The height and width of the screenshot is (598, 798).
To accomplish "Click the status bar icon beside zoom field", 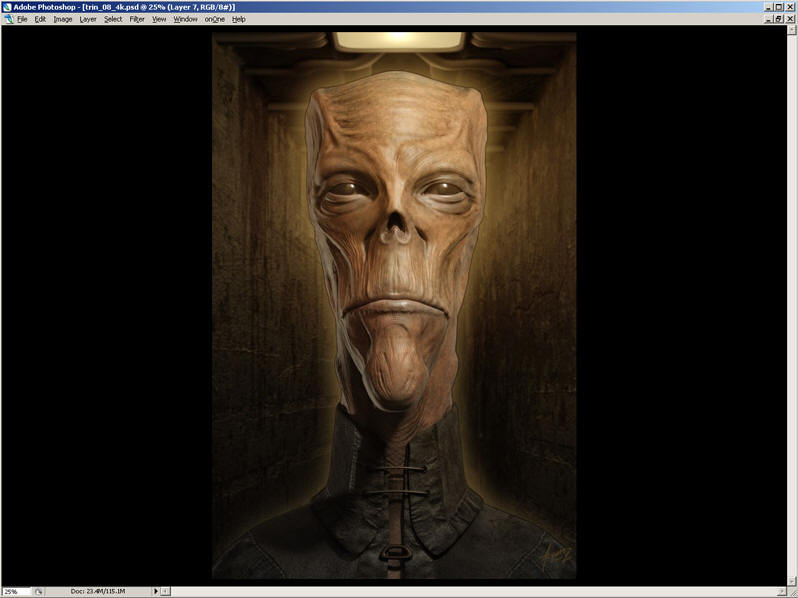I will (38, 591).
